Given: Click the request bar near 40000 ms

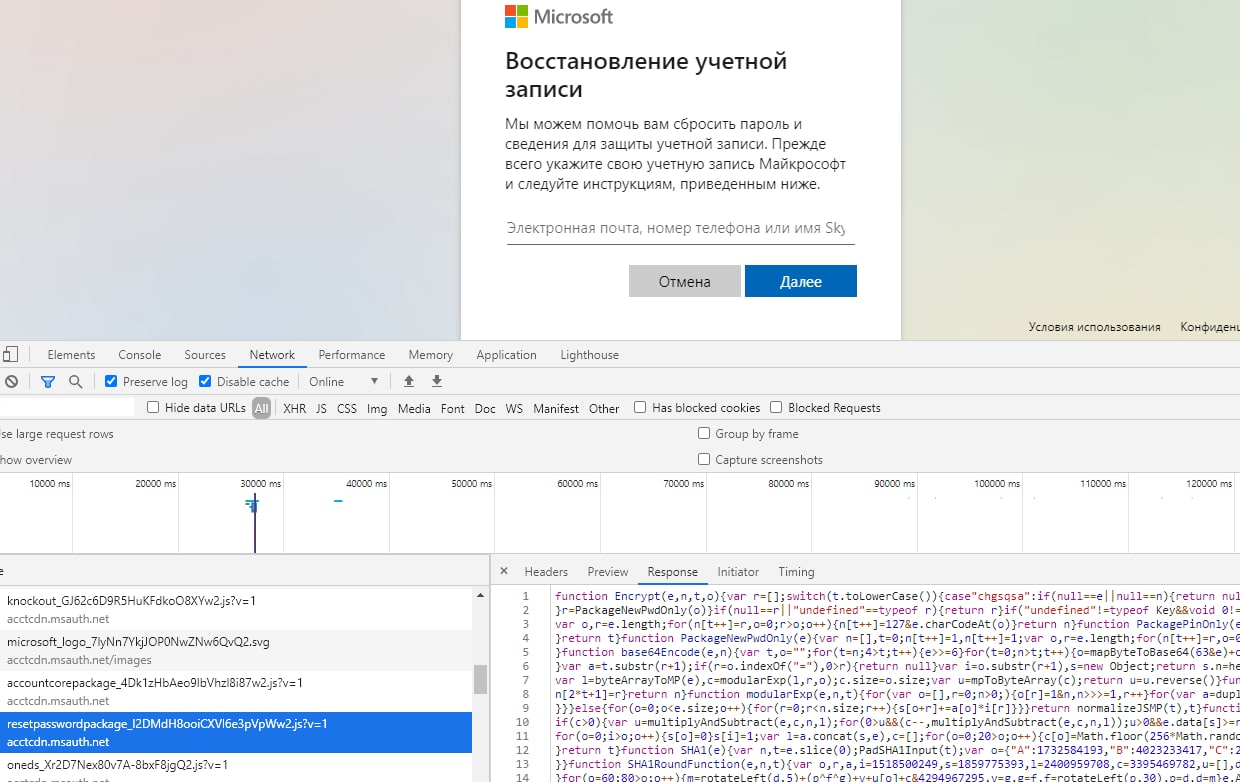Looking at the screenshot, I should [338, 501].
